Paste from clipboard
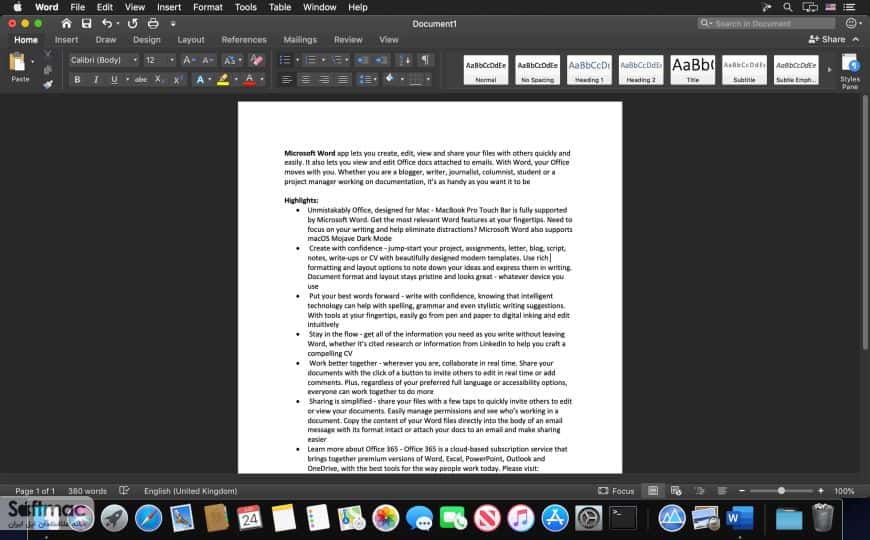870x540 pixels. point(18,68)
